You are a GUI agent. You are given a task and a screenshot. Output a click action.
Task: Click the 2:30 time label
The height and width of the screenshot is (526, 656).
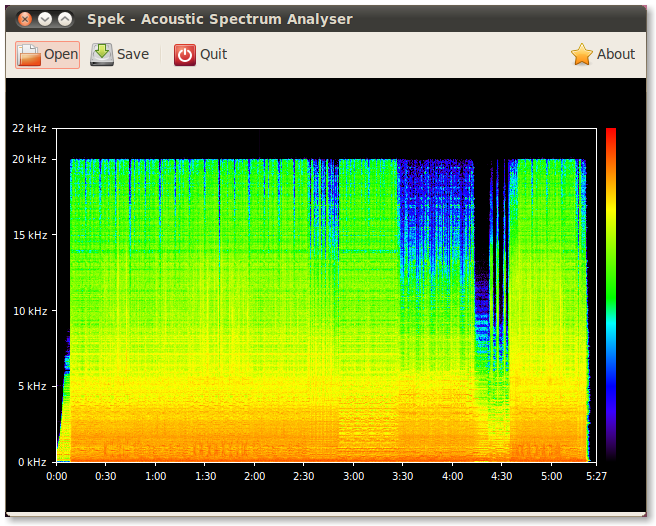(x=304, y=477)
